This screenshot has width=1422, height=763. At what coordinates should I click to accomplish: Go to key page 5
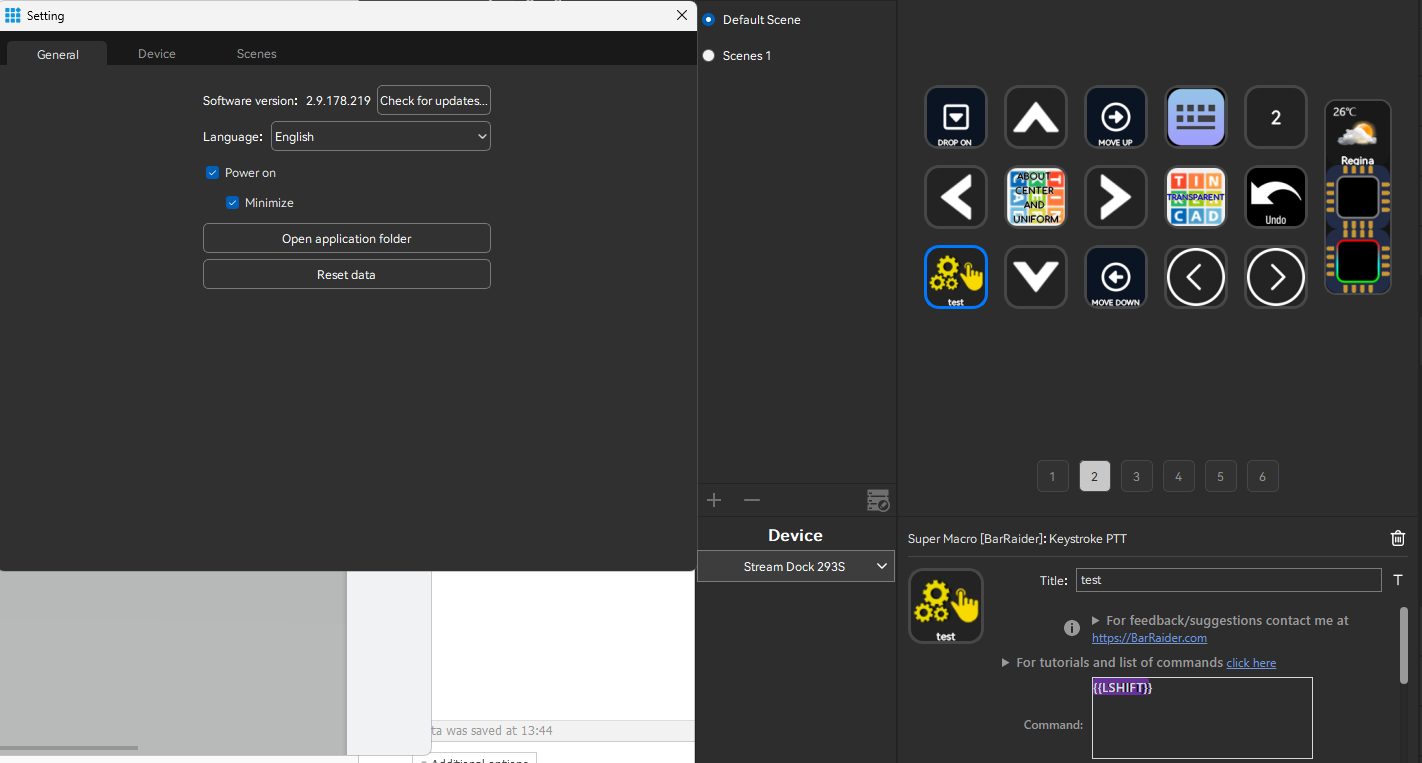point(1220,477)
